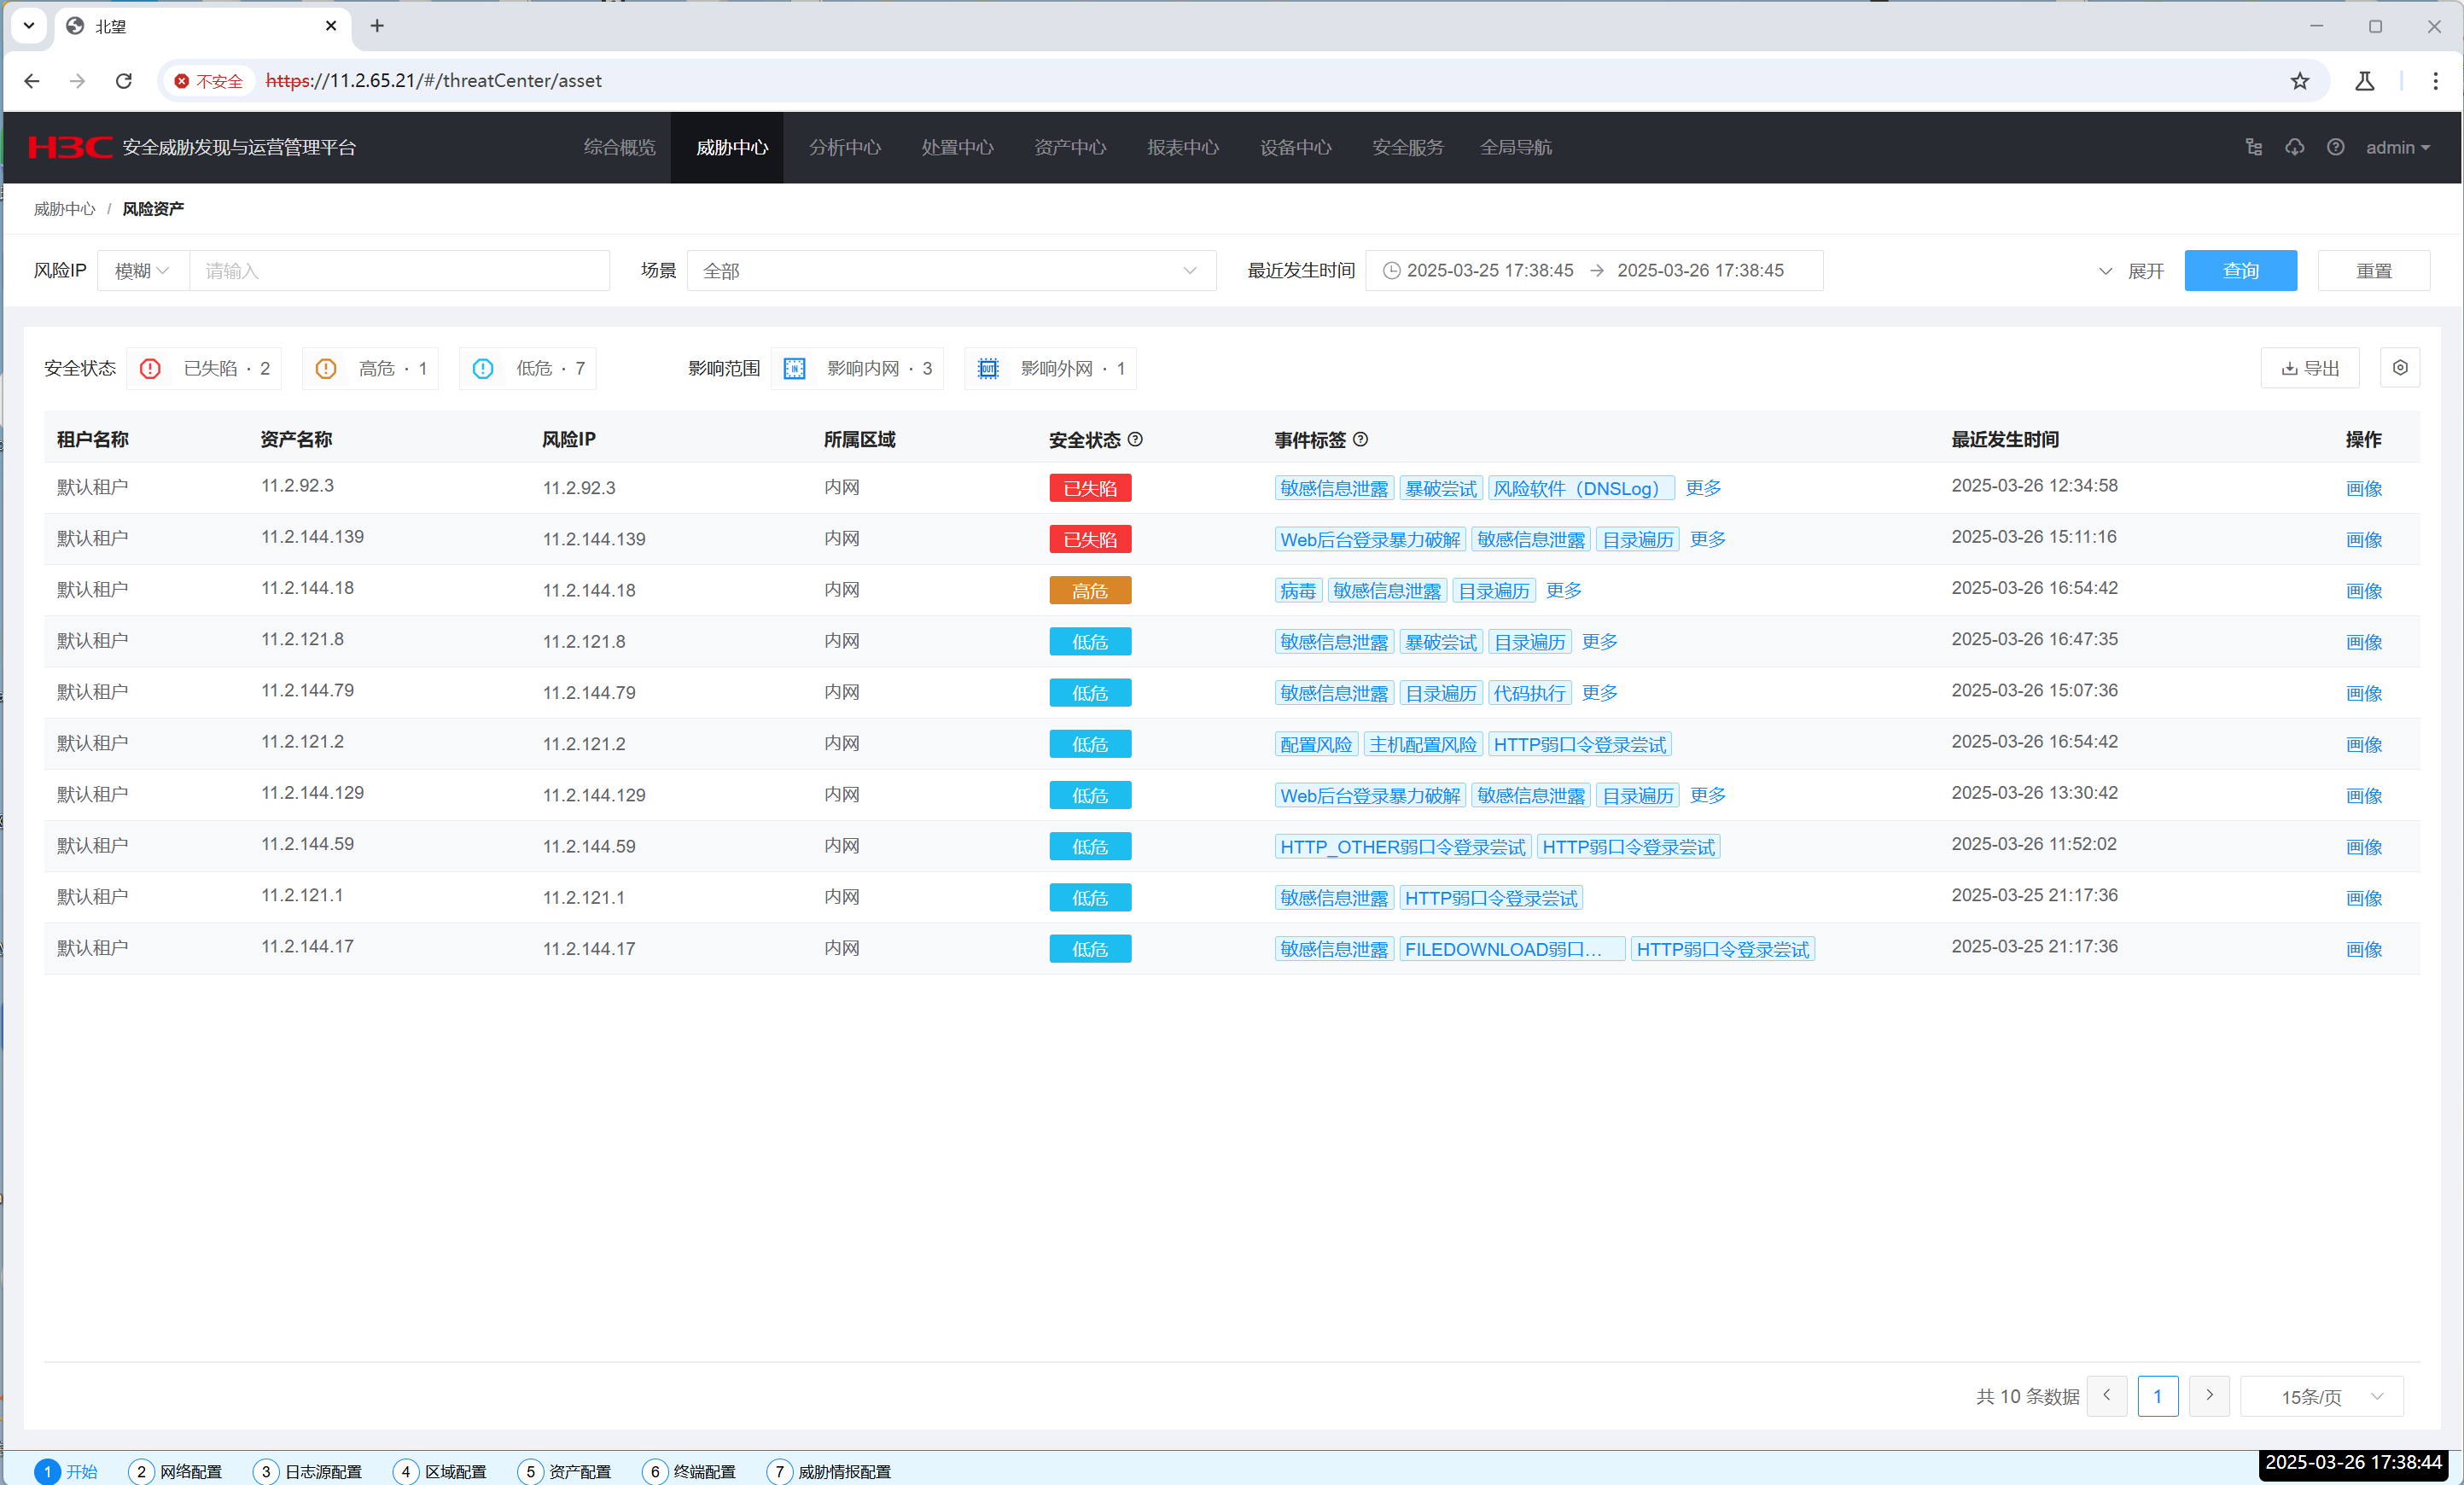
Task: Open the 分析中心 menu
Action: (x=845, y=147)
